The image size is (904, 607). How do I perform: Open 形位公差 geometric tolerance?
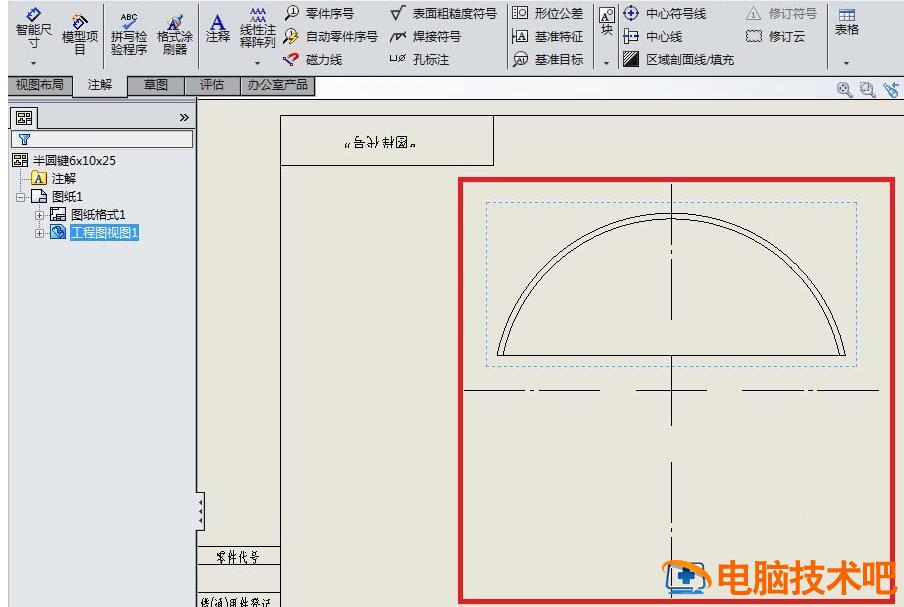pyautogui.click(x=547, y=13)
